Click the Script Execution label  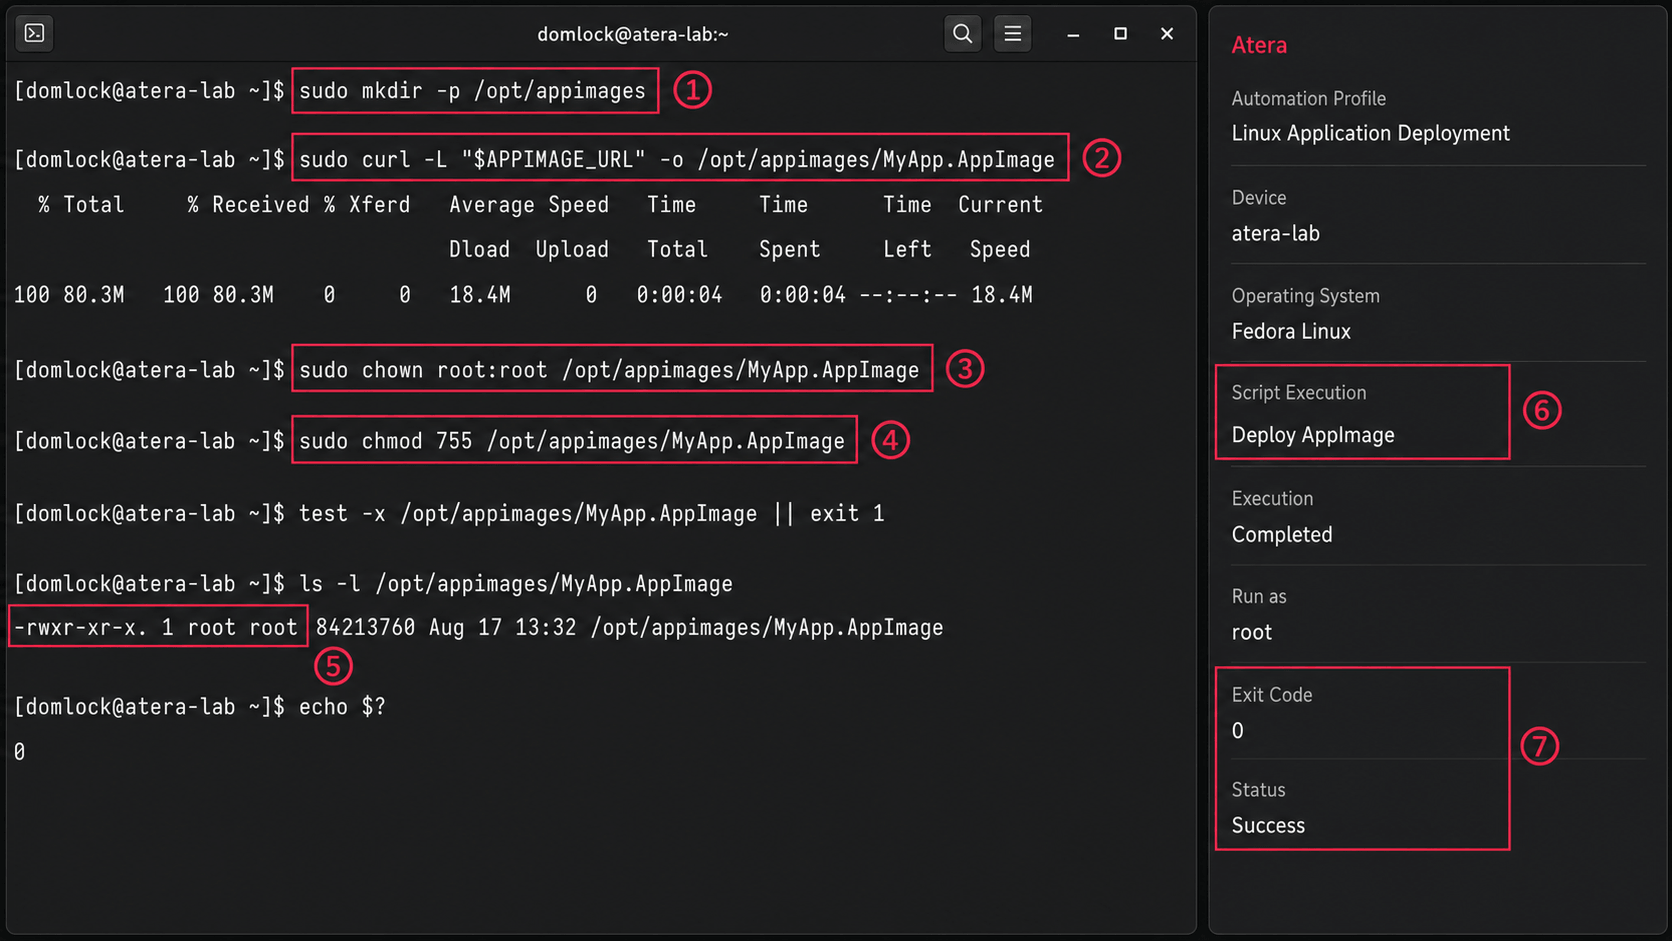pyautogui.click(x=1298, y=393)
